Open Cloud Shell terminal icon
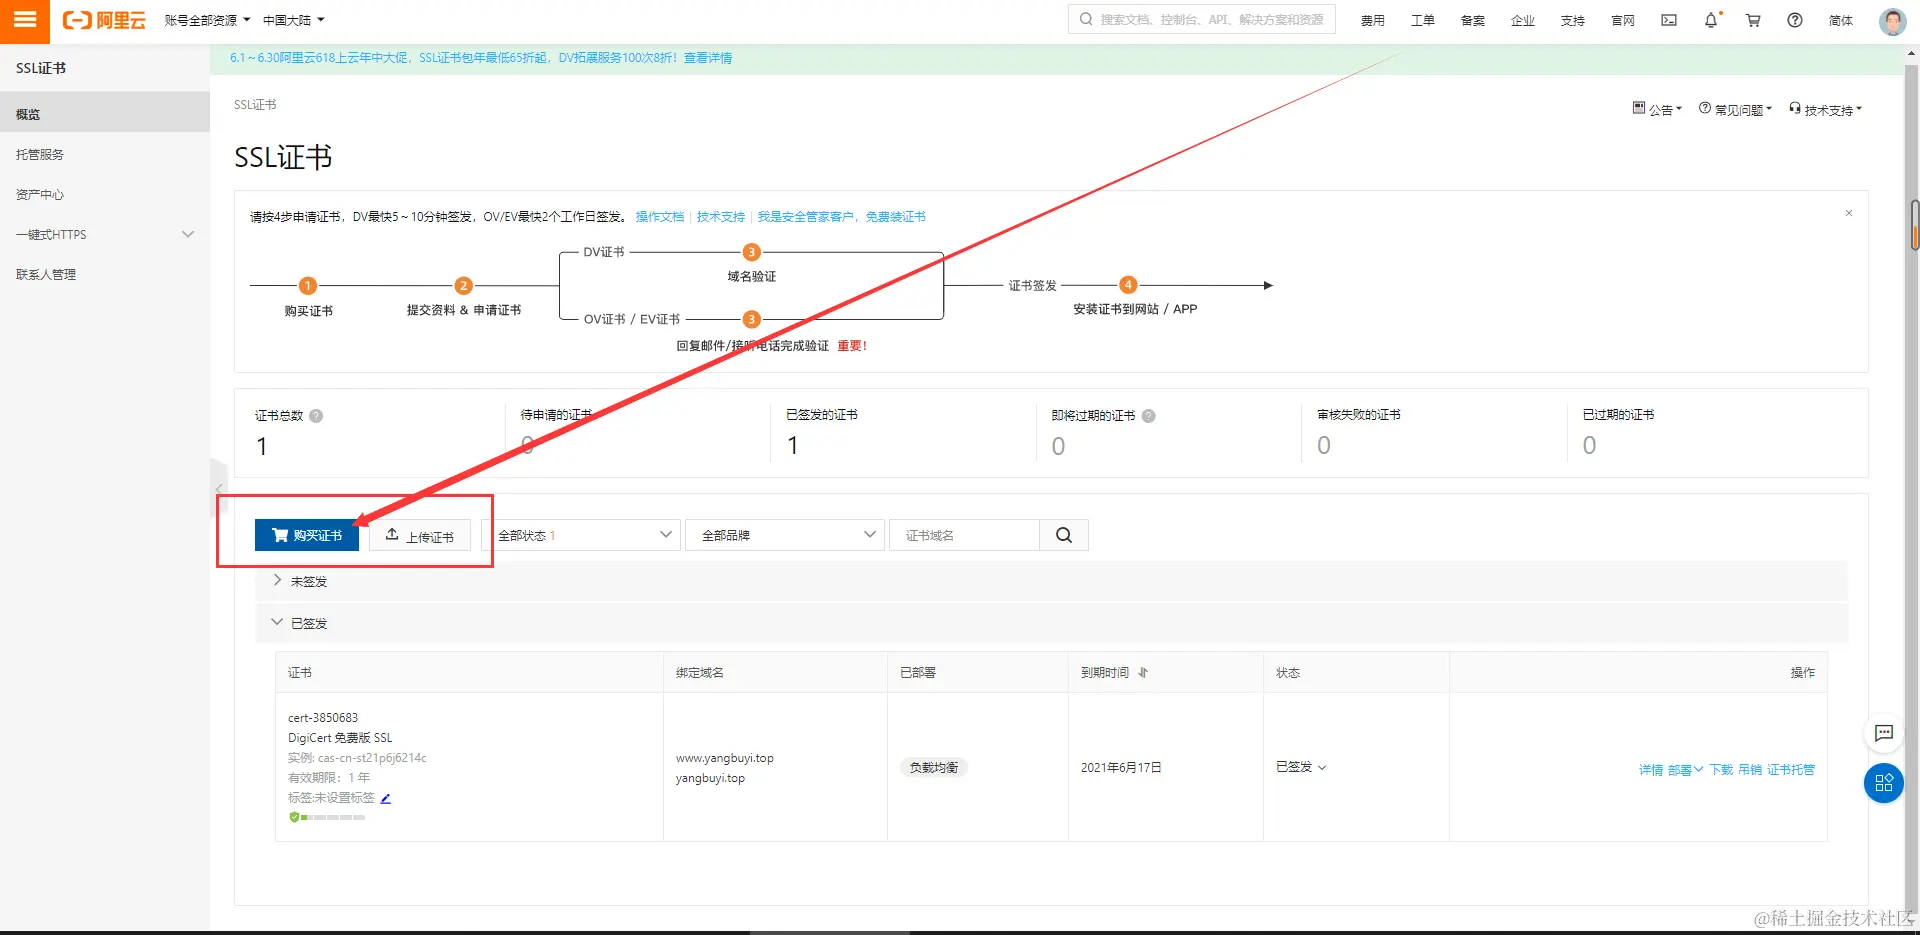This screenshot has height=935, width=1920. tap(1669, 20)
